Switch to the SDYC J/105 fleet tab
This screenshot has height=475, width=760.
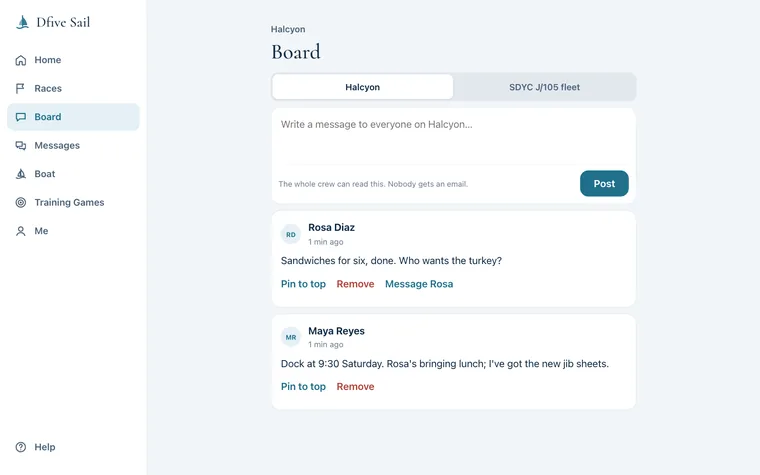544,87
